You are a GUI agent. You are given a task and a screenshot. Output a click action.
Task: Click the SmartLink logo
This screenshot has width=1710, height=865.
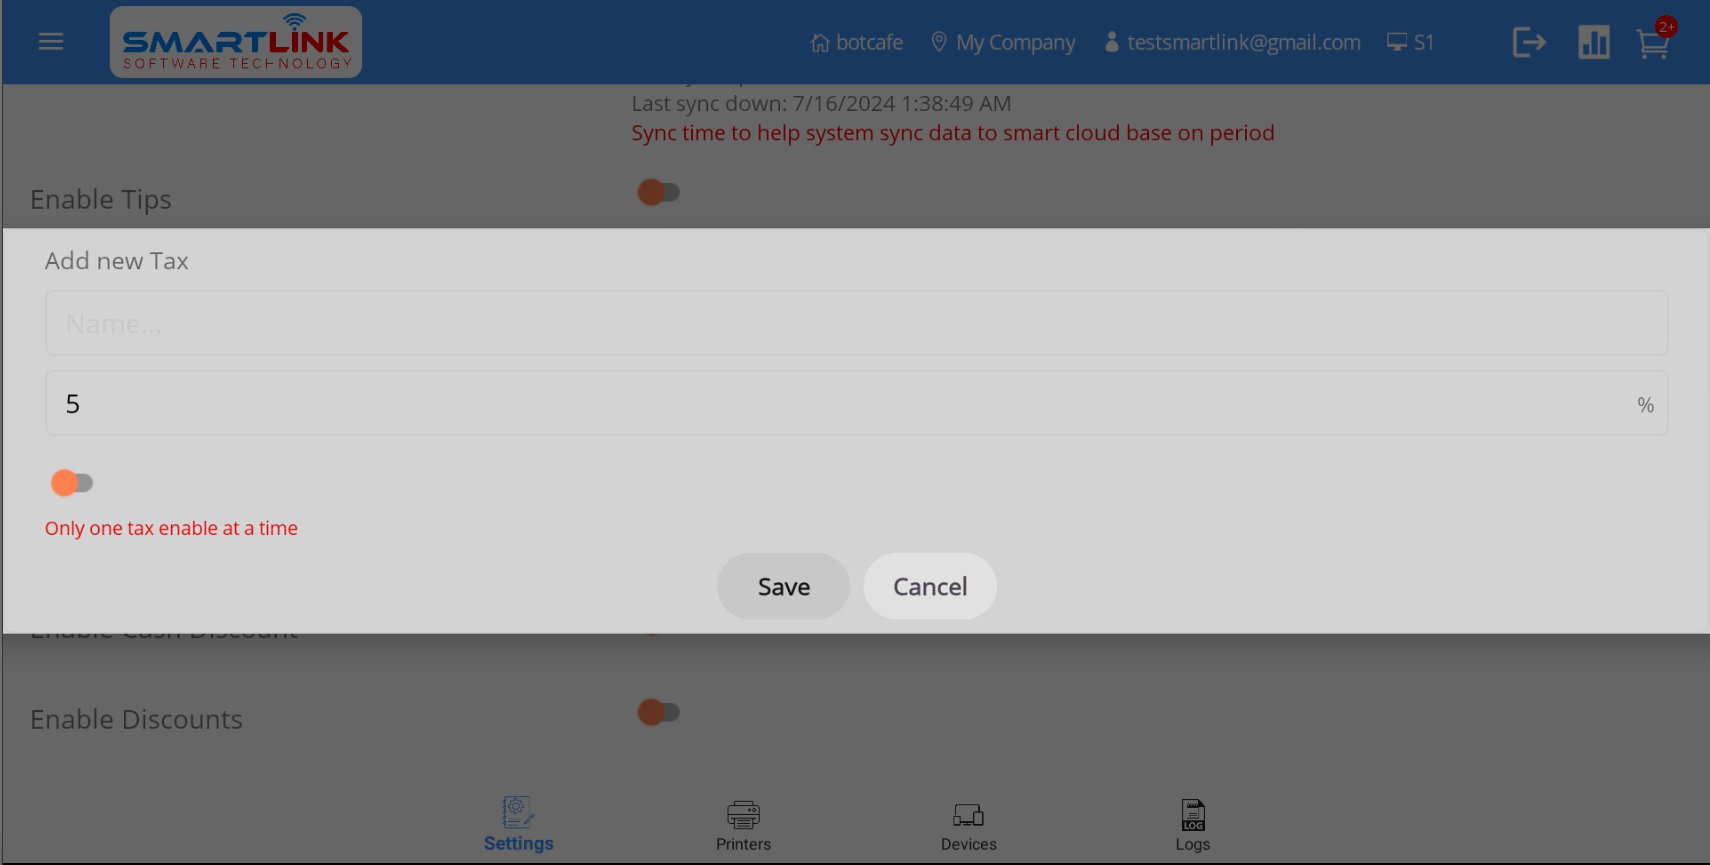[236, 42]
